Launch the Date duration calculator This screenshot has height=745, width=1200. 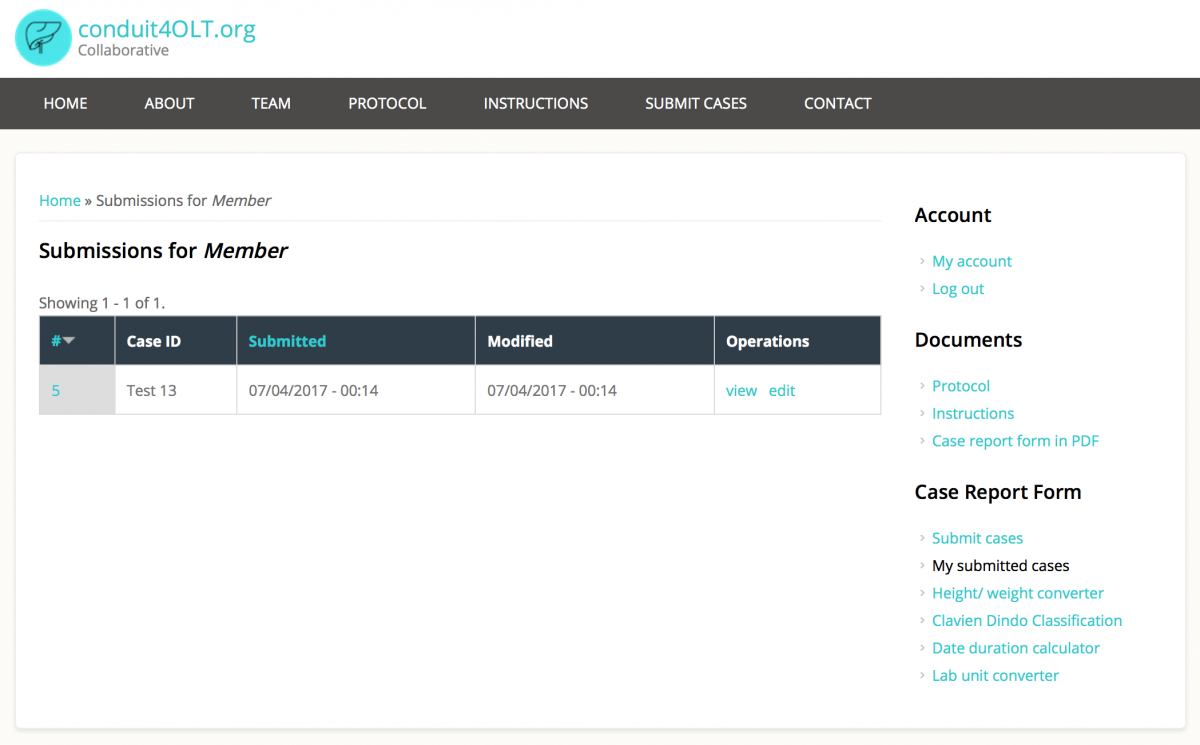[x=1015, y=648]
